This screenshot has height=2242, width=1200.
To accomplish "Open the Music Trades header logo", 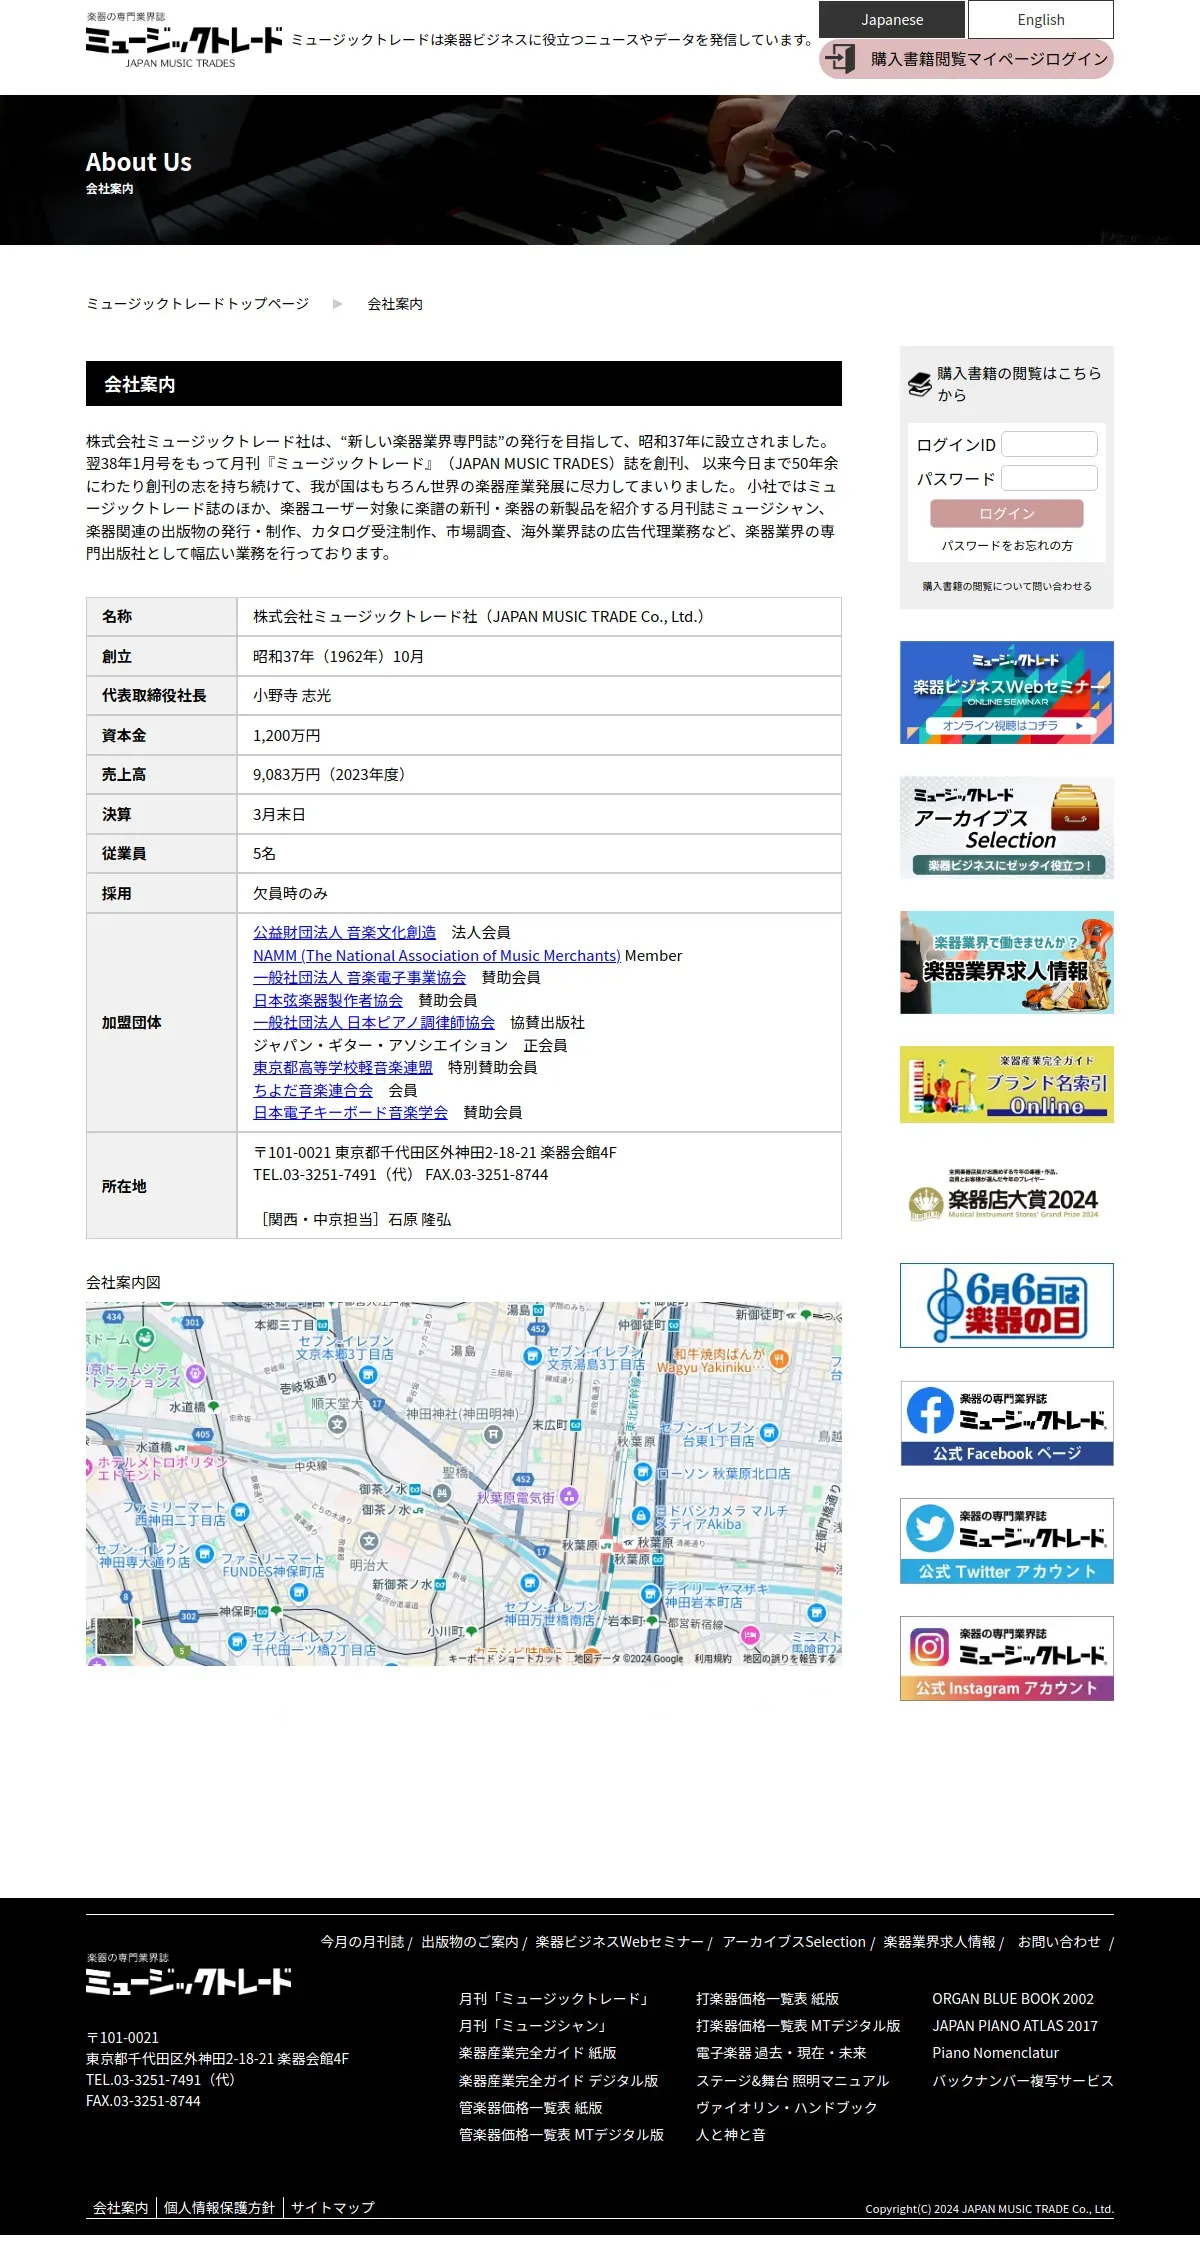I will pos(184,40).
